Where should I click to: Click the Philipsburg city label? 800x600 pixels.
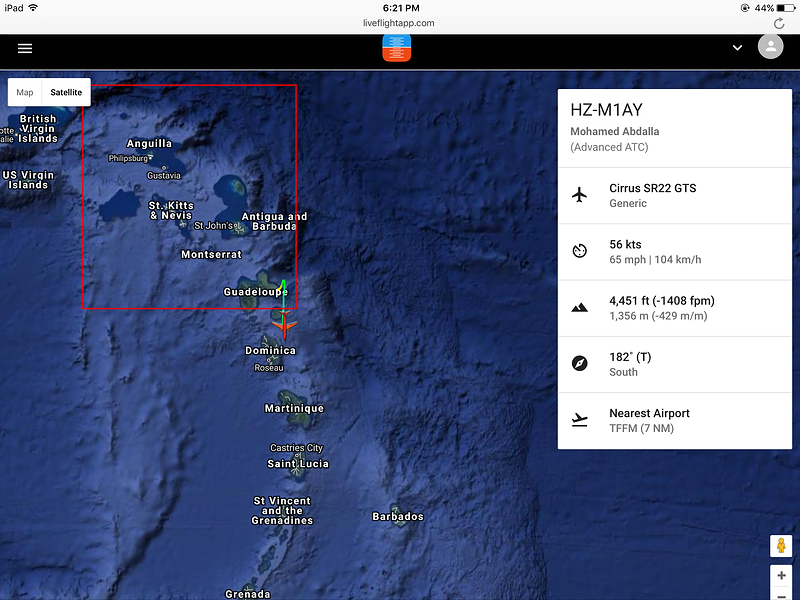pos(128,158)
